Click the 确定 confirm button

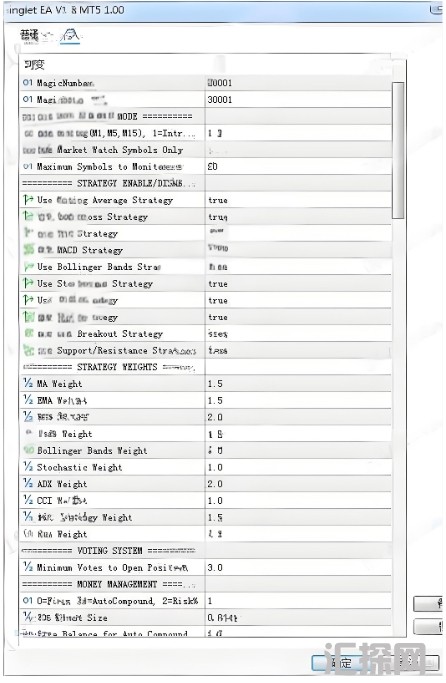click(342, 663)
